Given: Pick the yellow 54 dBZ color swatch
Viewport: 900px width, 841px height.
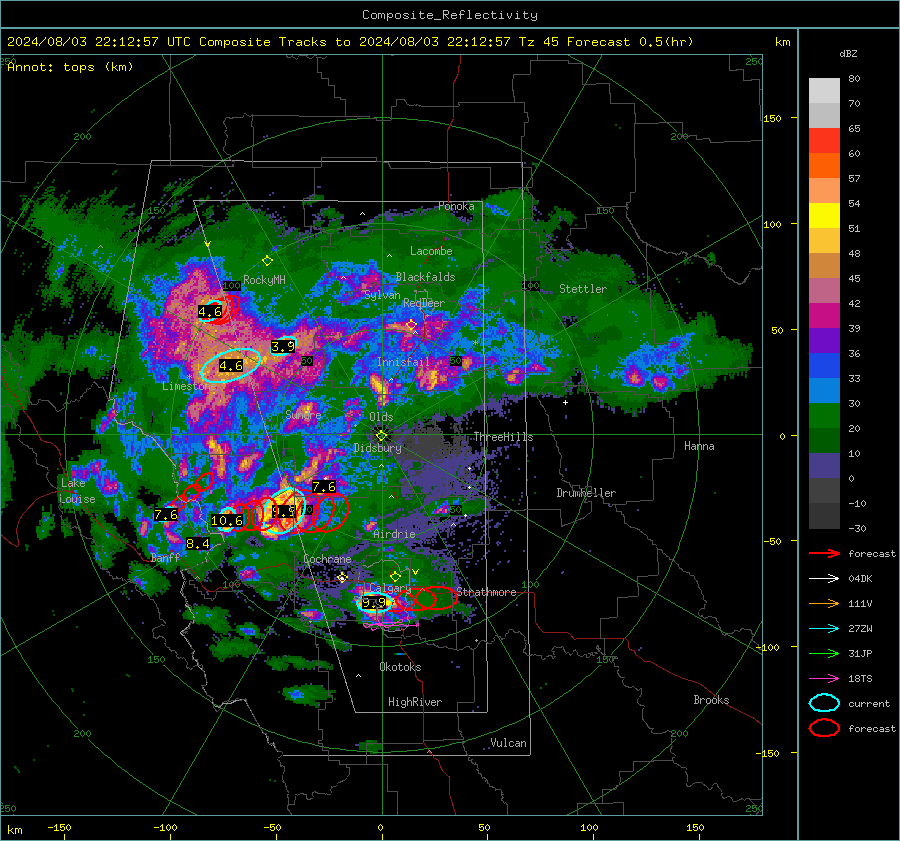Looking at the screenshot, I should tap(824, 216).
